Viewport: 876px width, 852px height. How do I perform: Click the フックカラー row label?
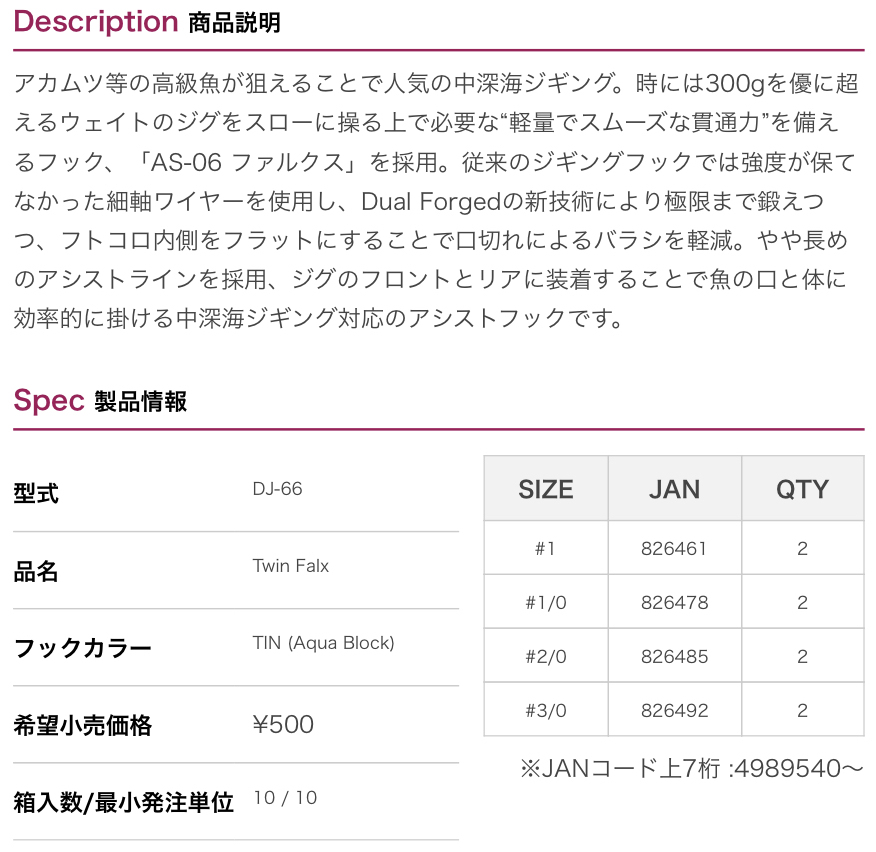[82, 648]
